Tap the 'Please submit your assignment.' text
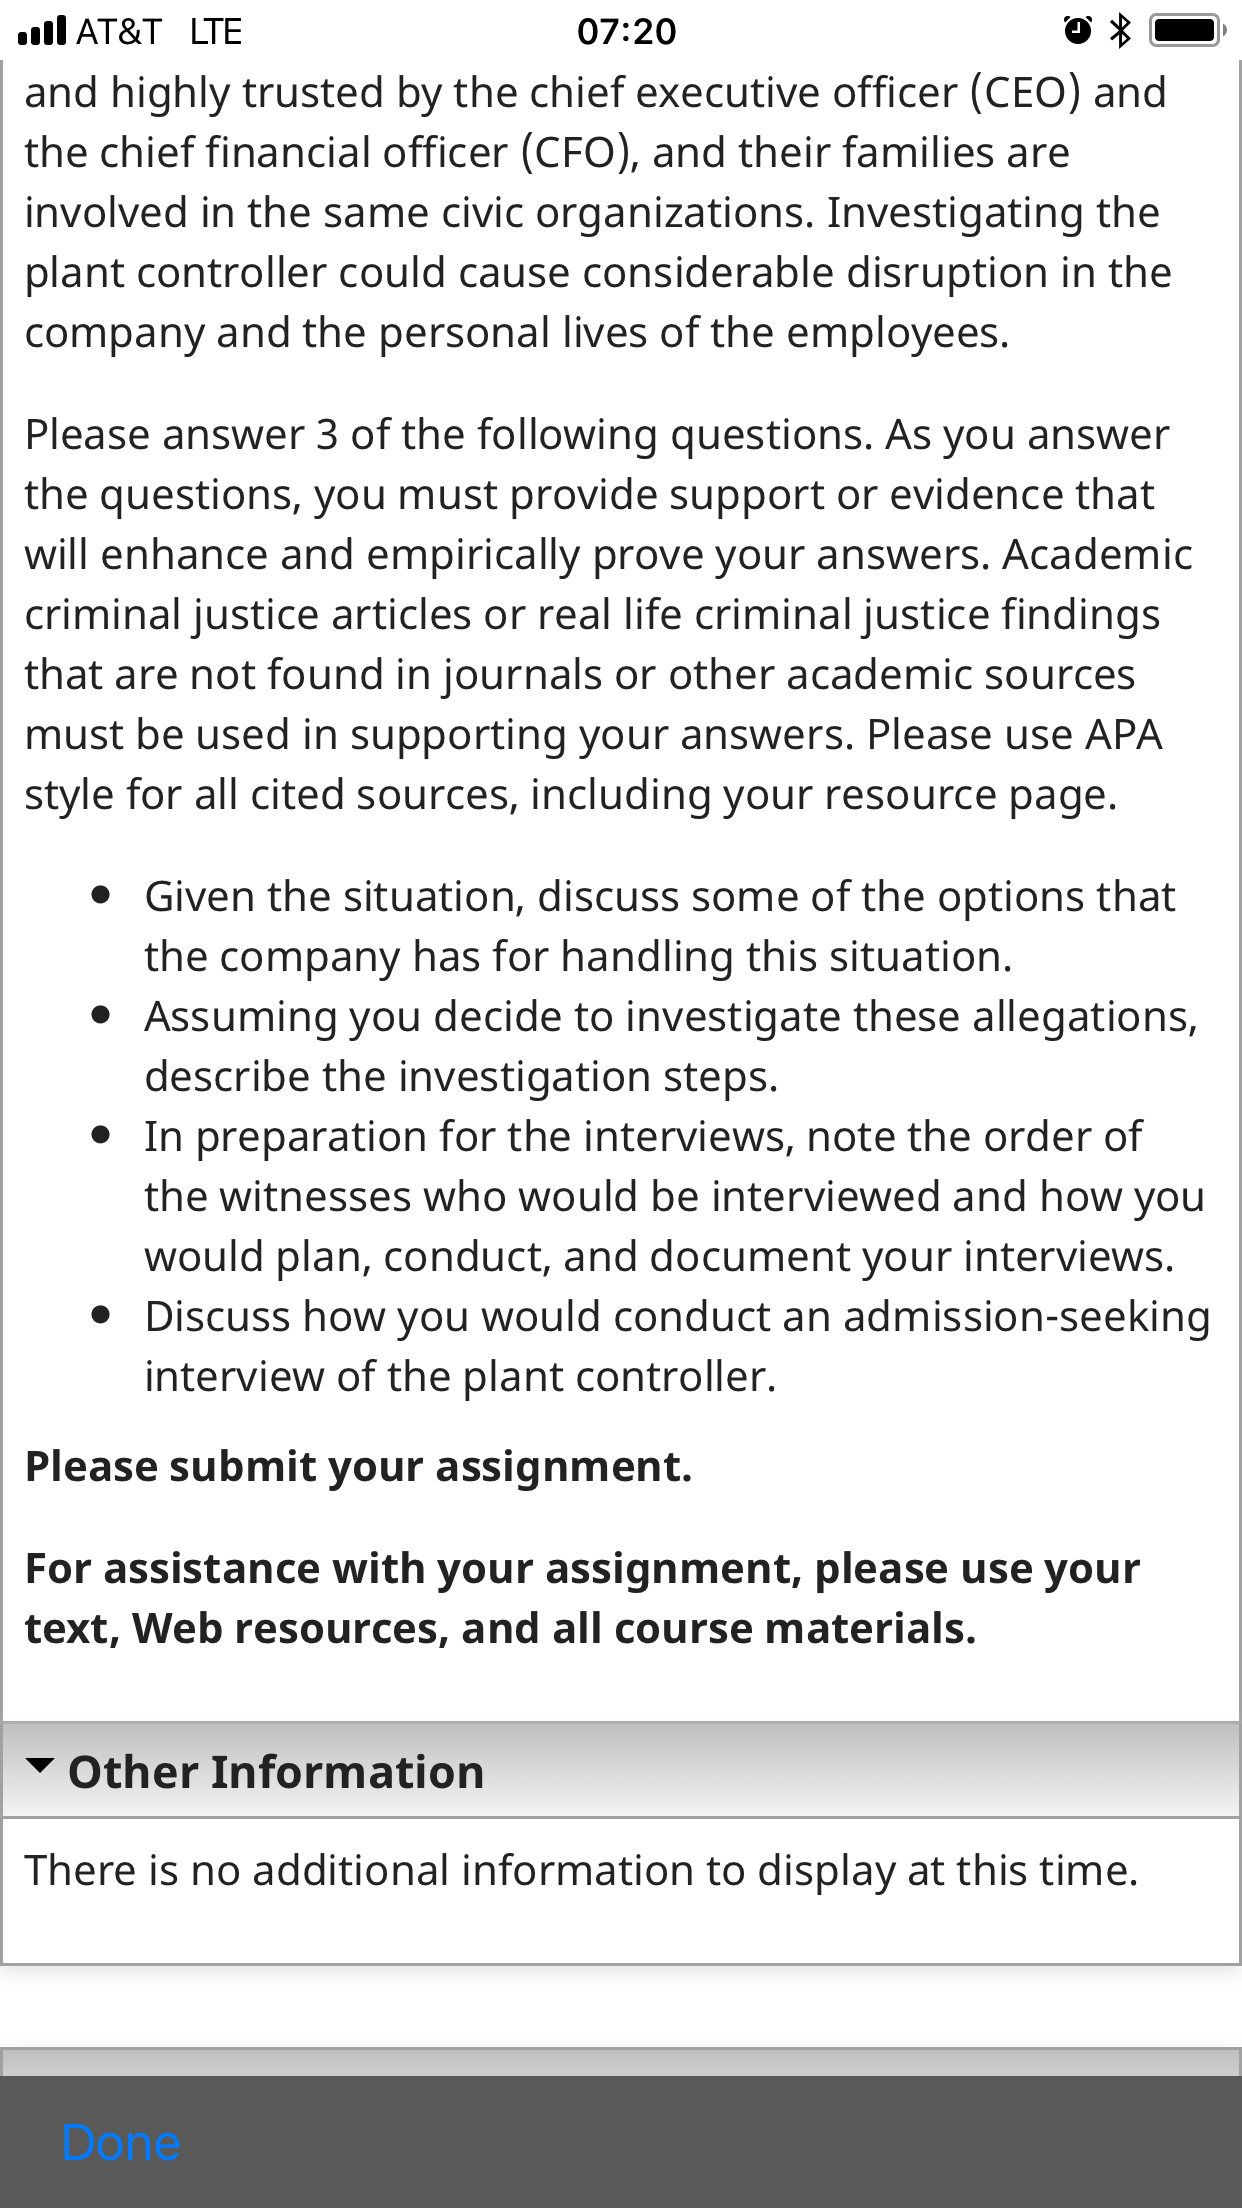Image resolution: width=1242 pixels, height=2208 pixels. point(358,1467)
